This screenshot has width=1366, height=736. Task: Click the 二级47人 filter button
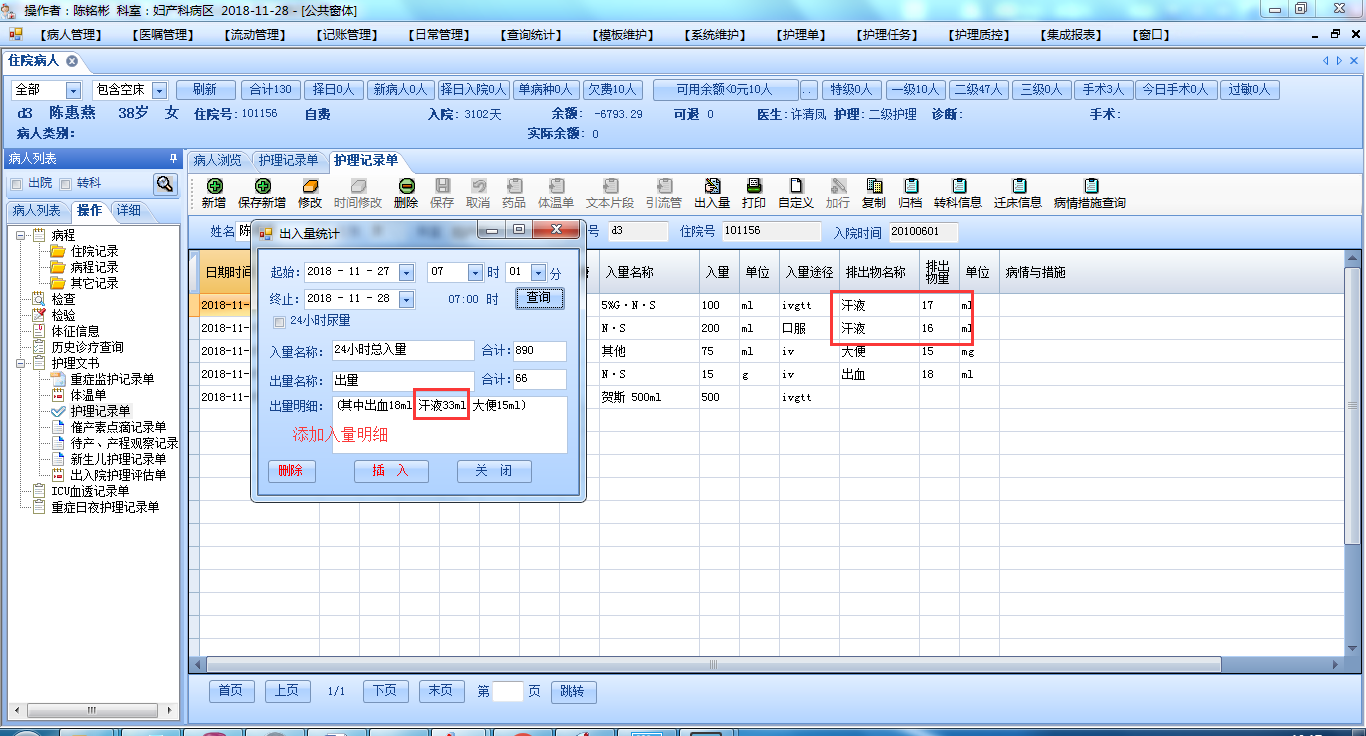977,90
